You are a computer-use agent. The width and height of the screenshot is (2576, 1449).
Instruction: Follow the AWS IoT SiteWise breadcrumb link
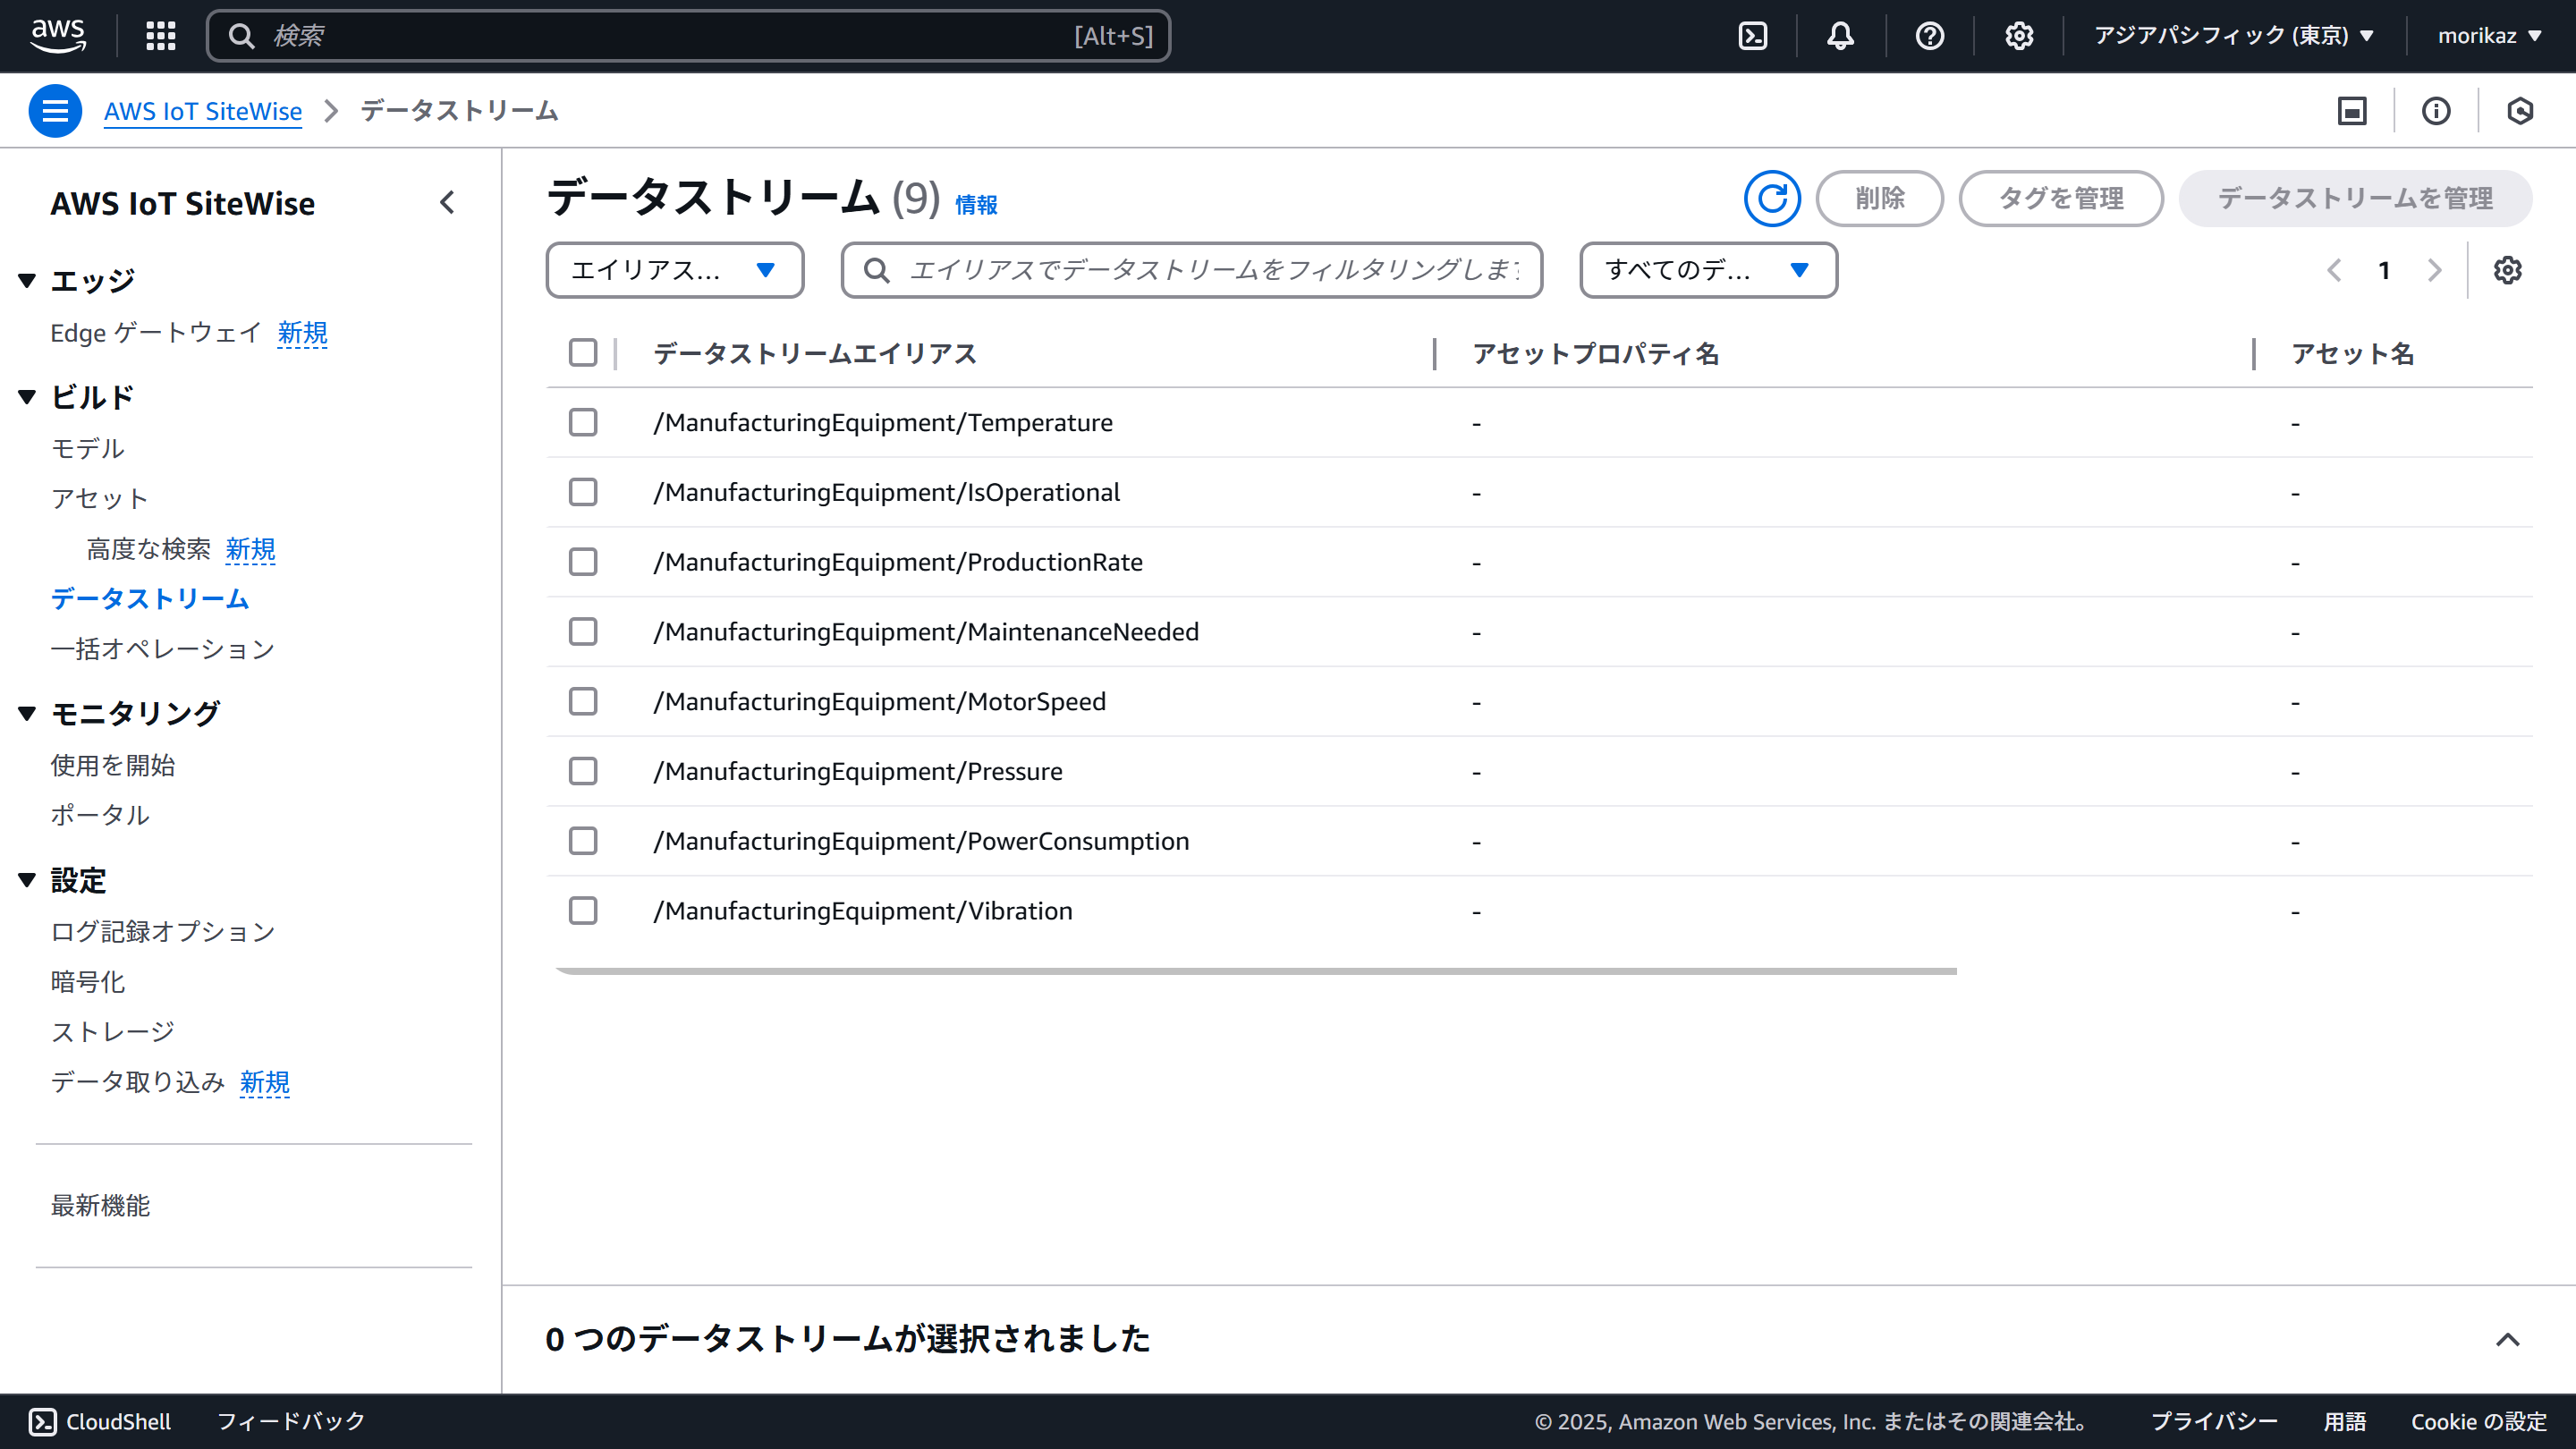pyautogui.click(x=203, y=111)
